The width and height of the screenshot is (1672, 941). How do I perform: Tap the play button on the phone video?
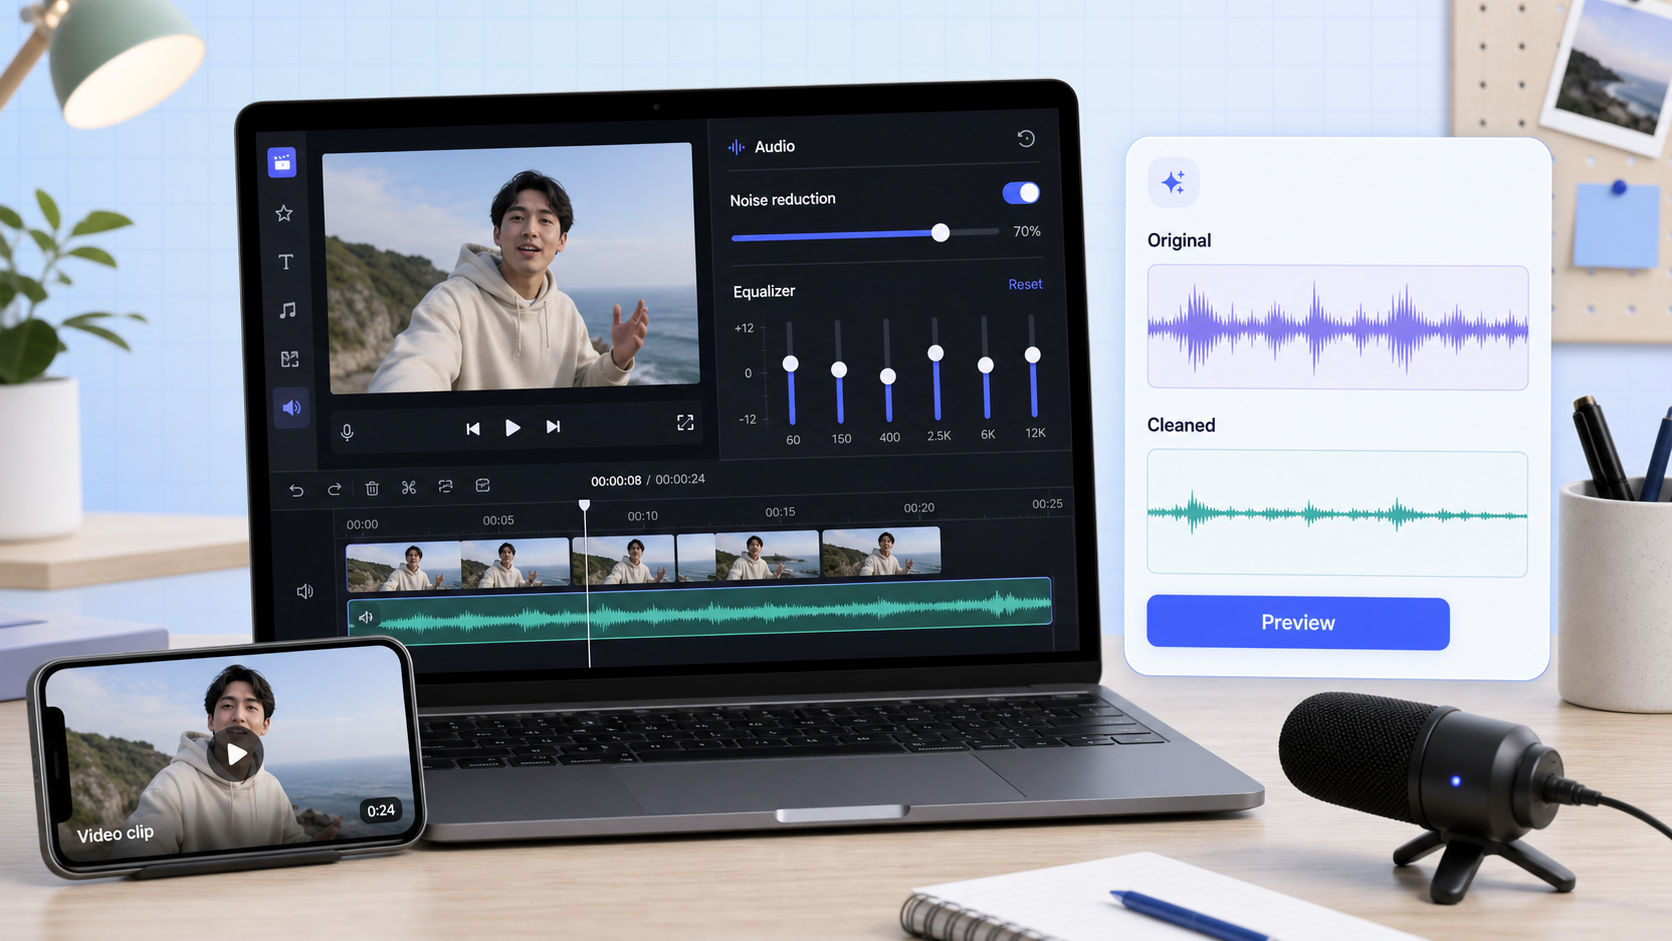pyautogui.click(x=236, y=754)
